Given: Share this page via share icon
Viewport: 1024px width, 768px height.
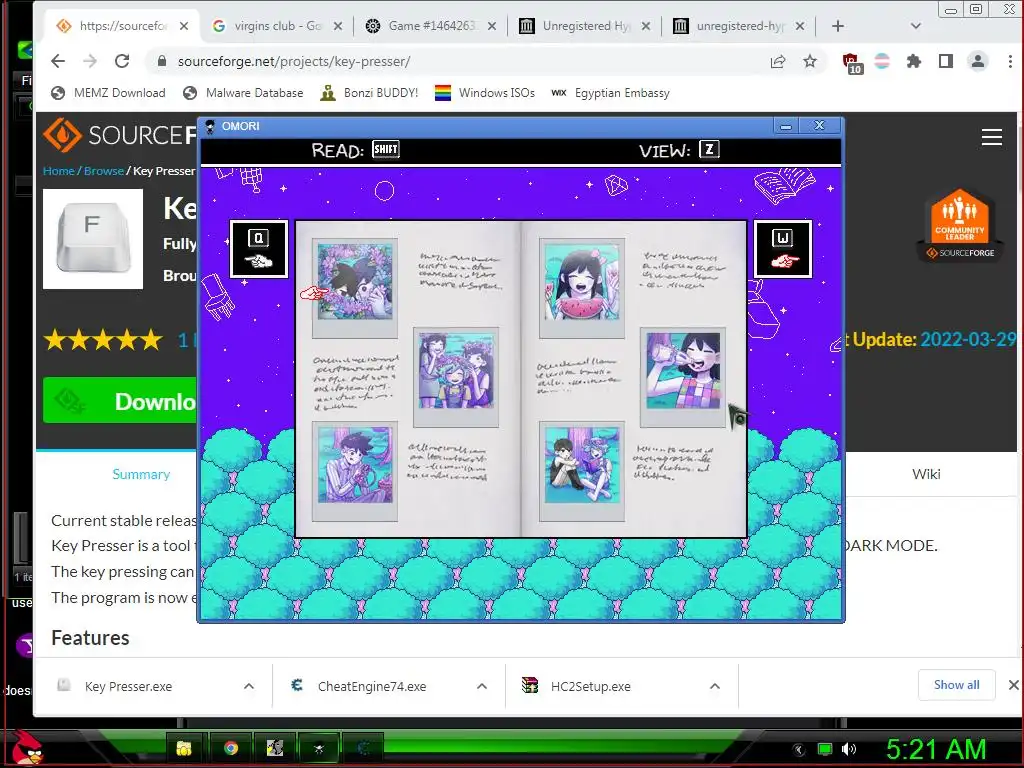Looking at the screenshot, I should (x=778, y=61).
